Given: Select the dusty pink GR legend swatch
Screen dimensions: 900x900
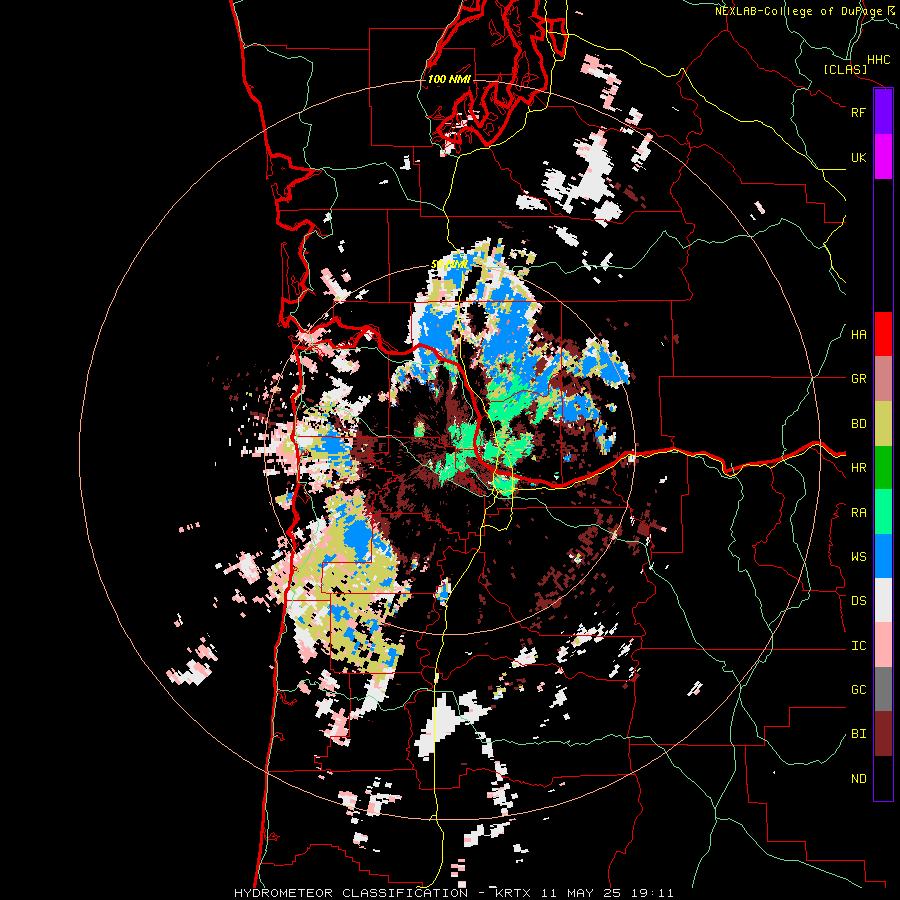Looking at the screenshot, I should point(883,379).
